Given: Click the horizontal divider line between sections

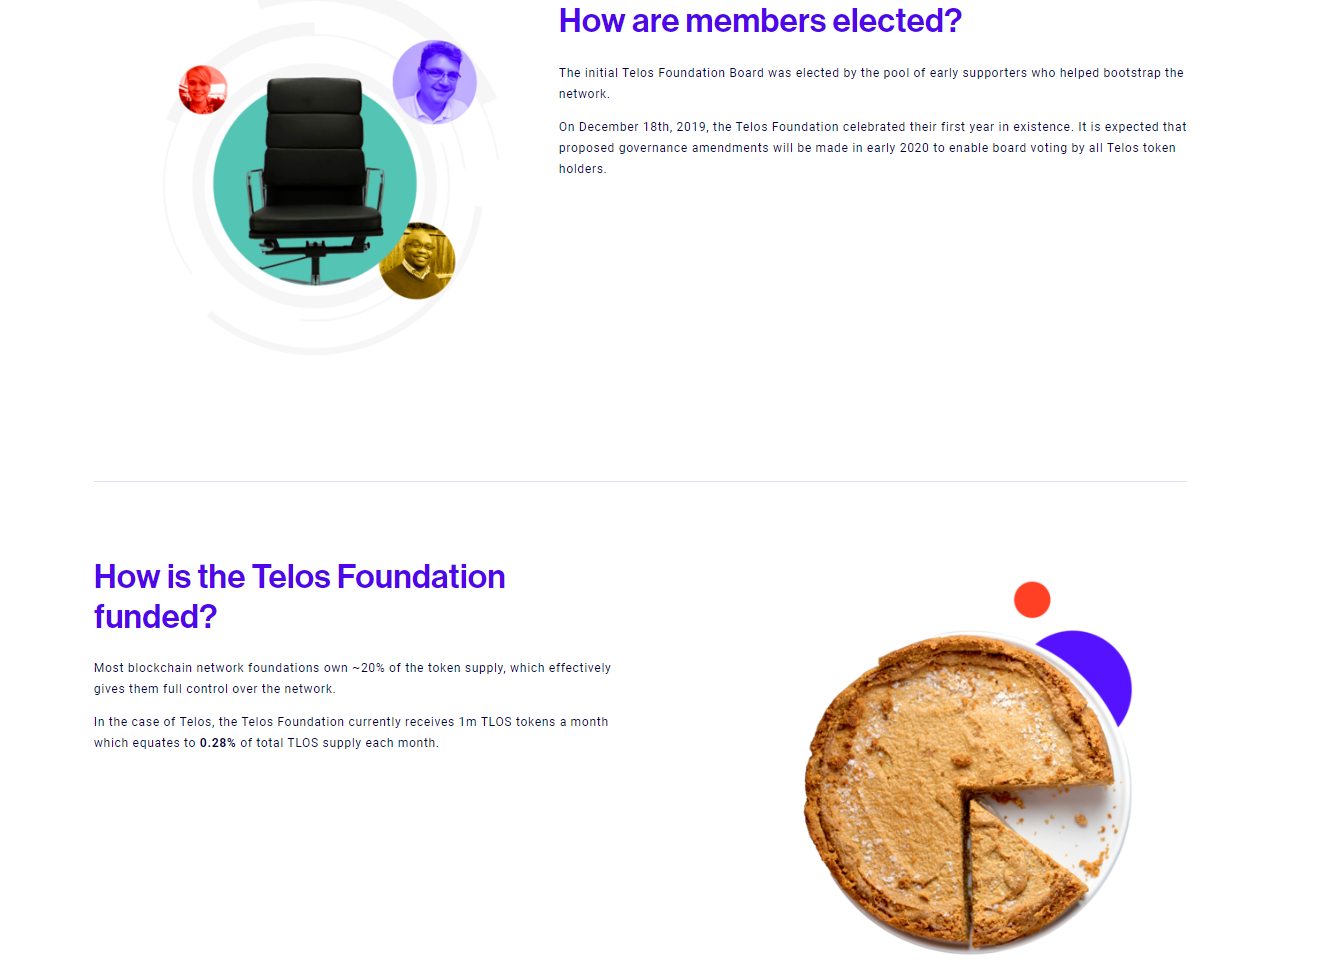Looking at the screenshot, I should pos(640,481).
